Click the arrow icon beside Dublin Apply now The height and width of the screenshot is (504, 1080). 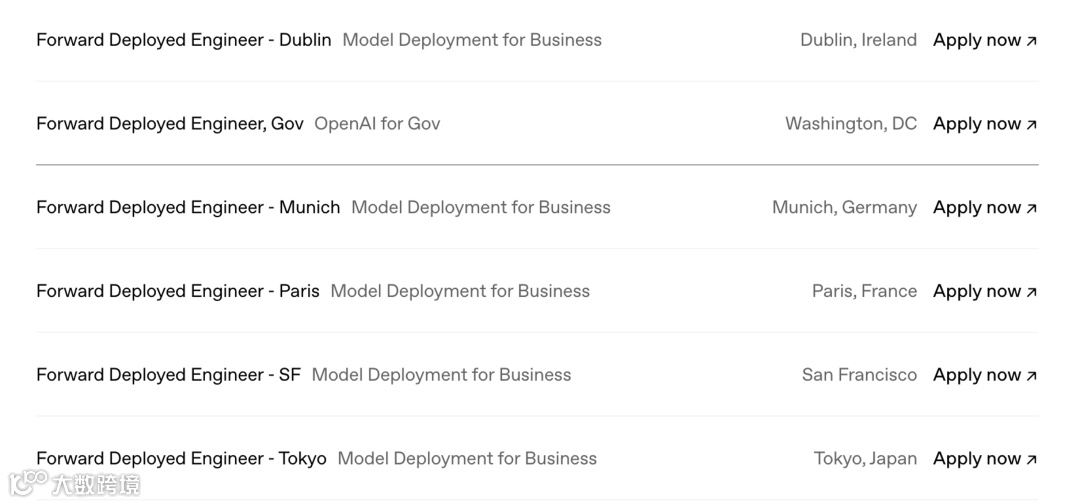pyautogui.click(x=1032, y=41)
